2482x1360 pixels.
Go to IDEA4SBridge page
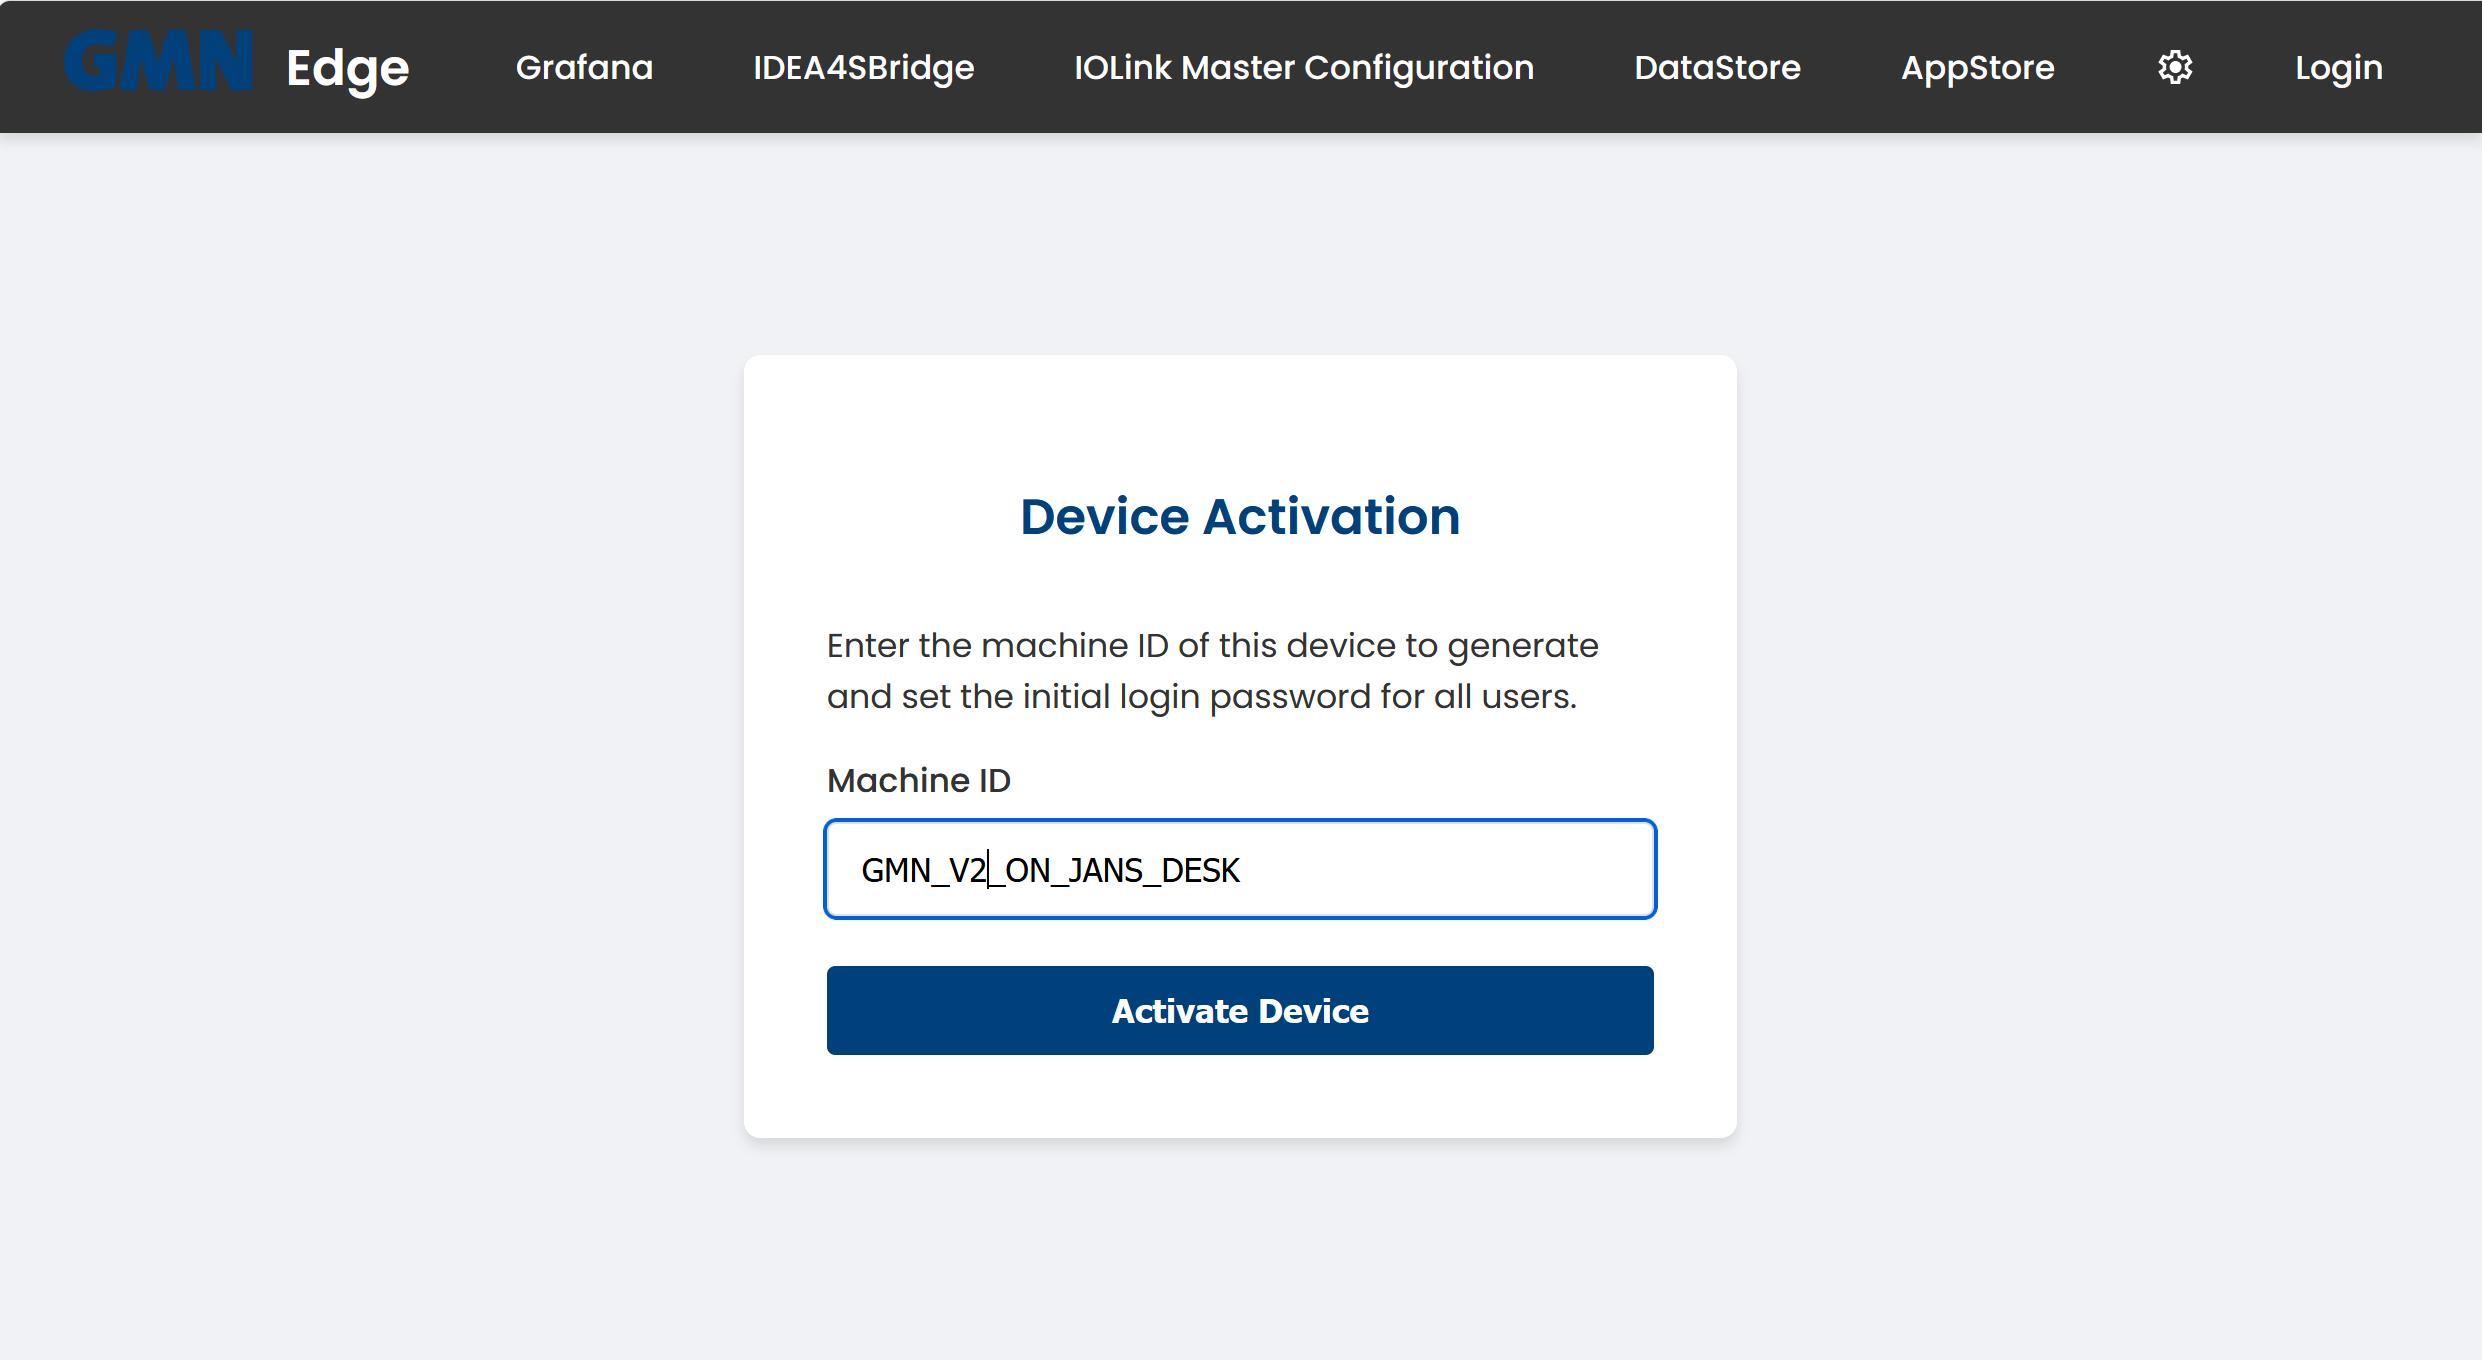coord(863,67)
